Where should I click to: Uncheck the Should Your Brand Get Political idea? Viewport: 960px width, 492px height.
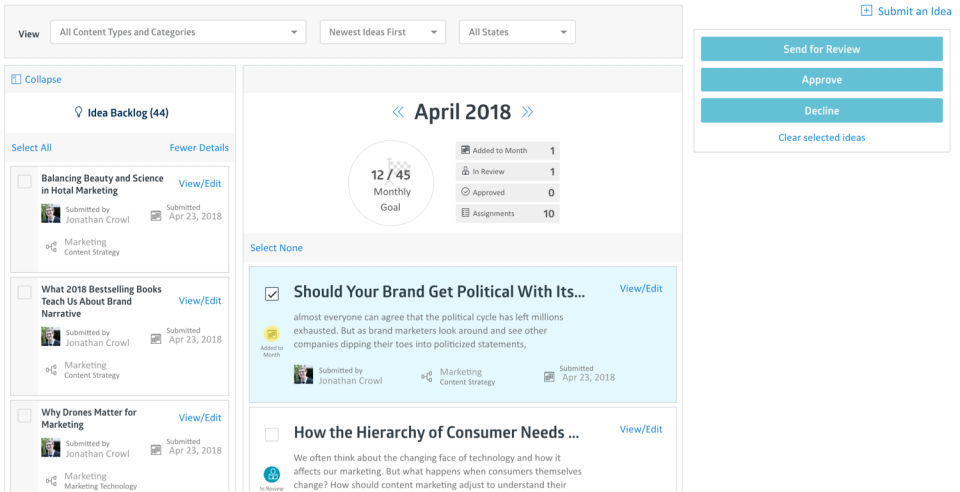click(x=272, y=294)
